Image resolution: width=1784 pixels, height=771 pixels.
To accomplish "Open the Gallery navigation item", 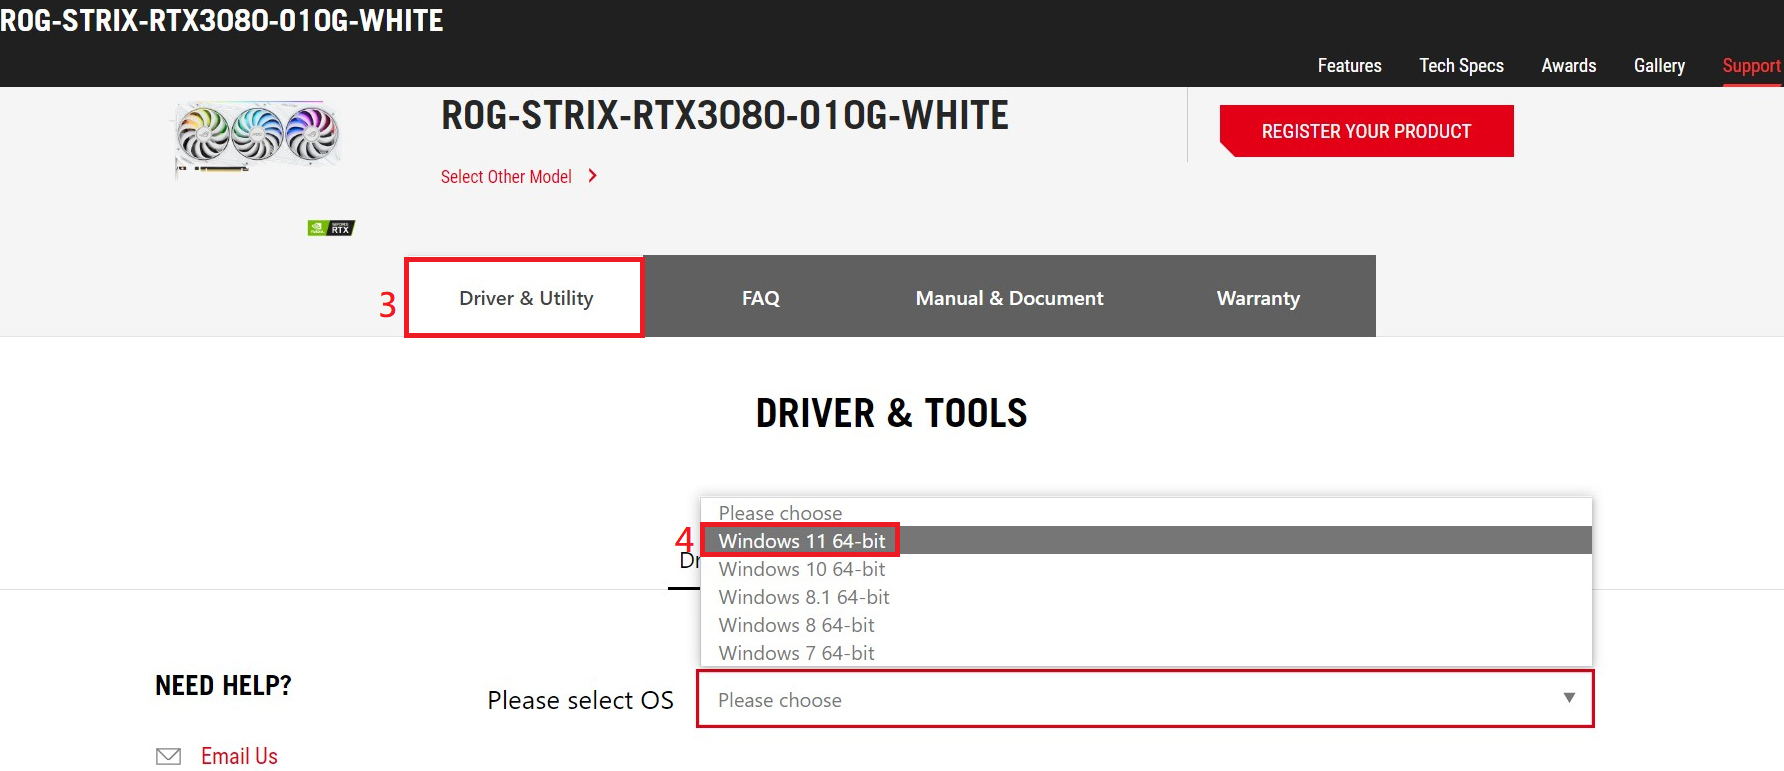I will coord(1659,66).
